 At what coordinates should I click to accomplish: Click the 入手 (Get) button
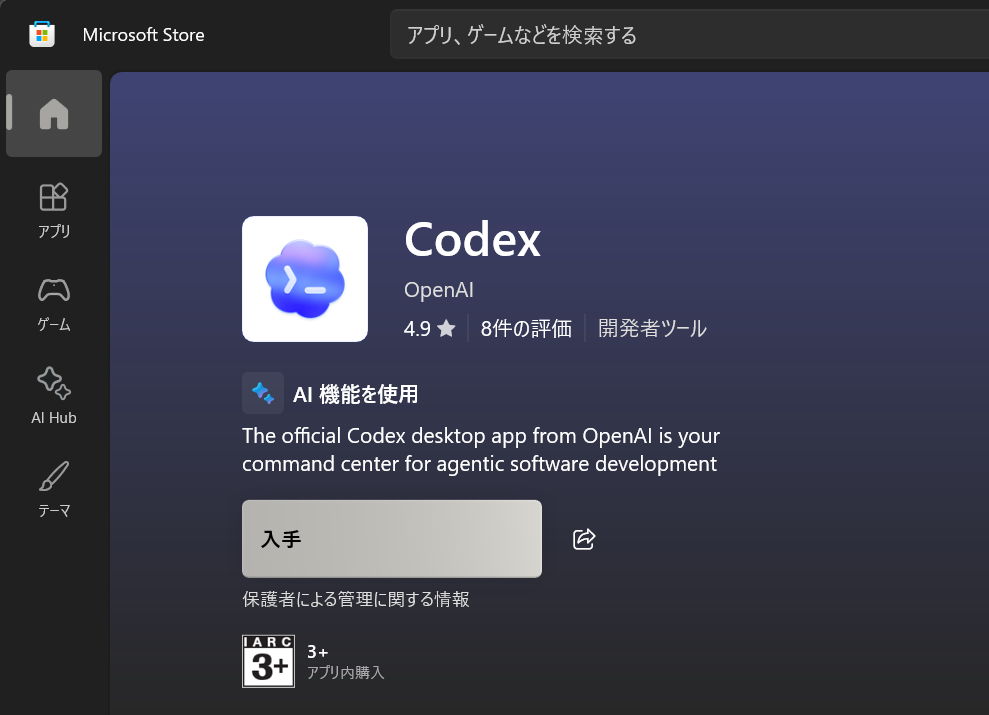tap(392, 539)
